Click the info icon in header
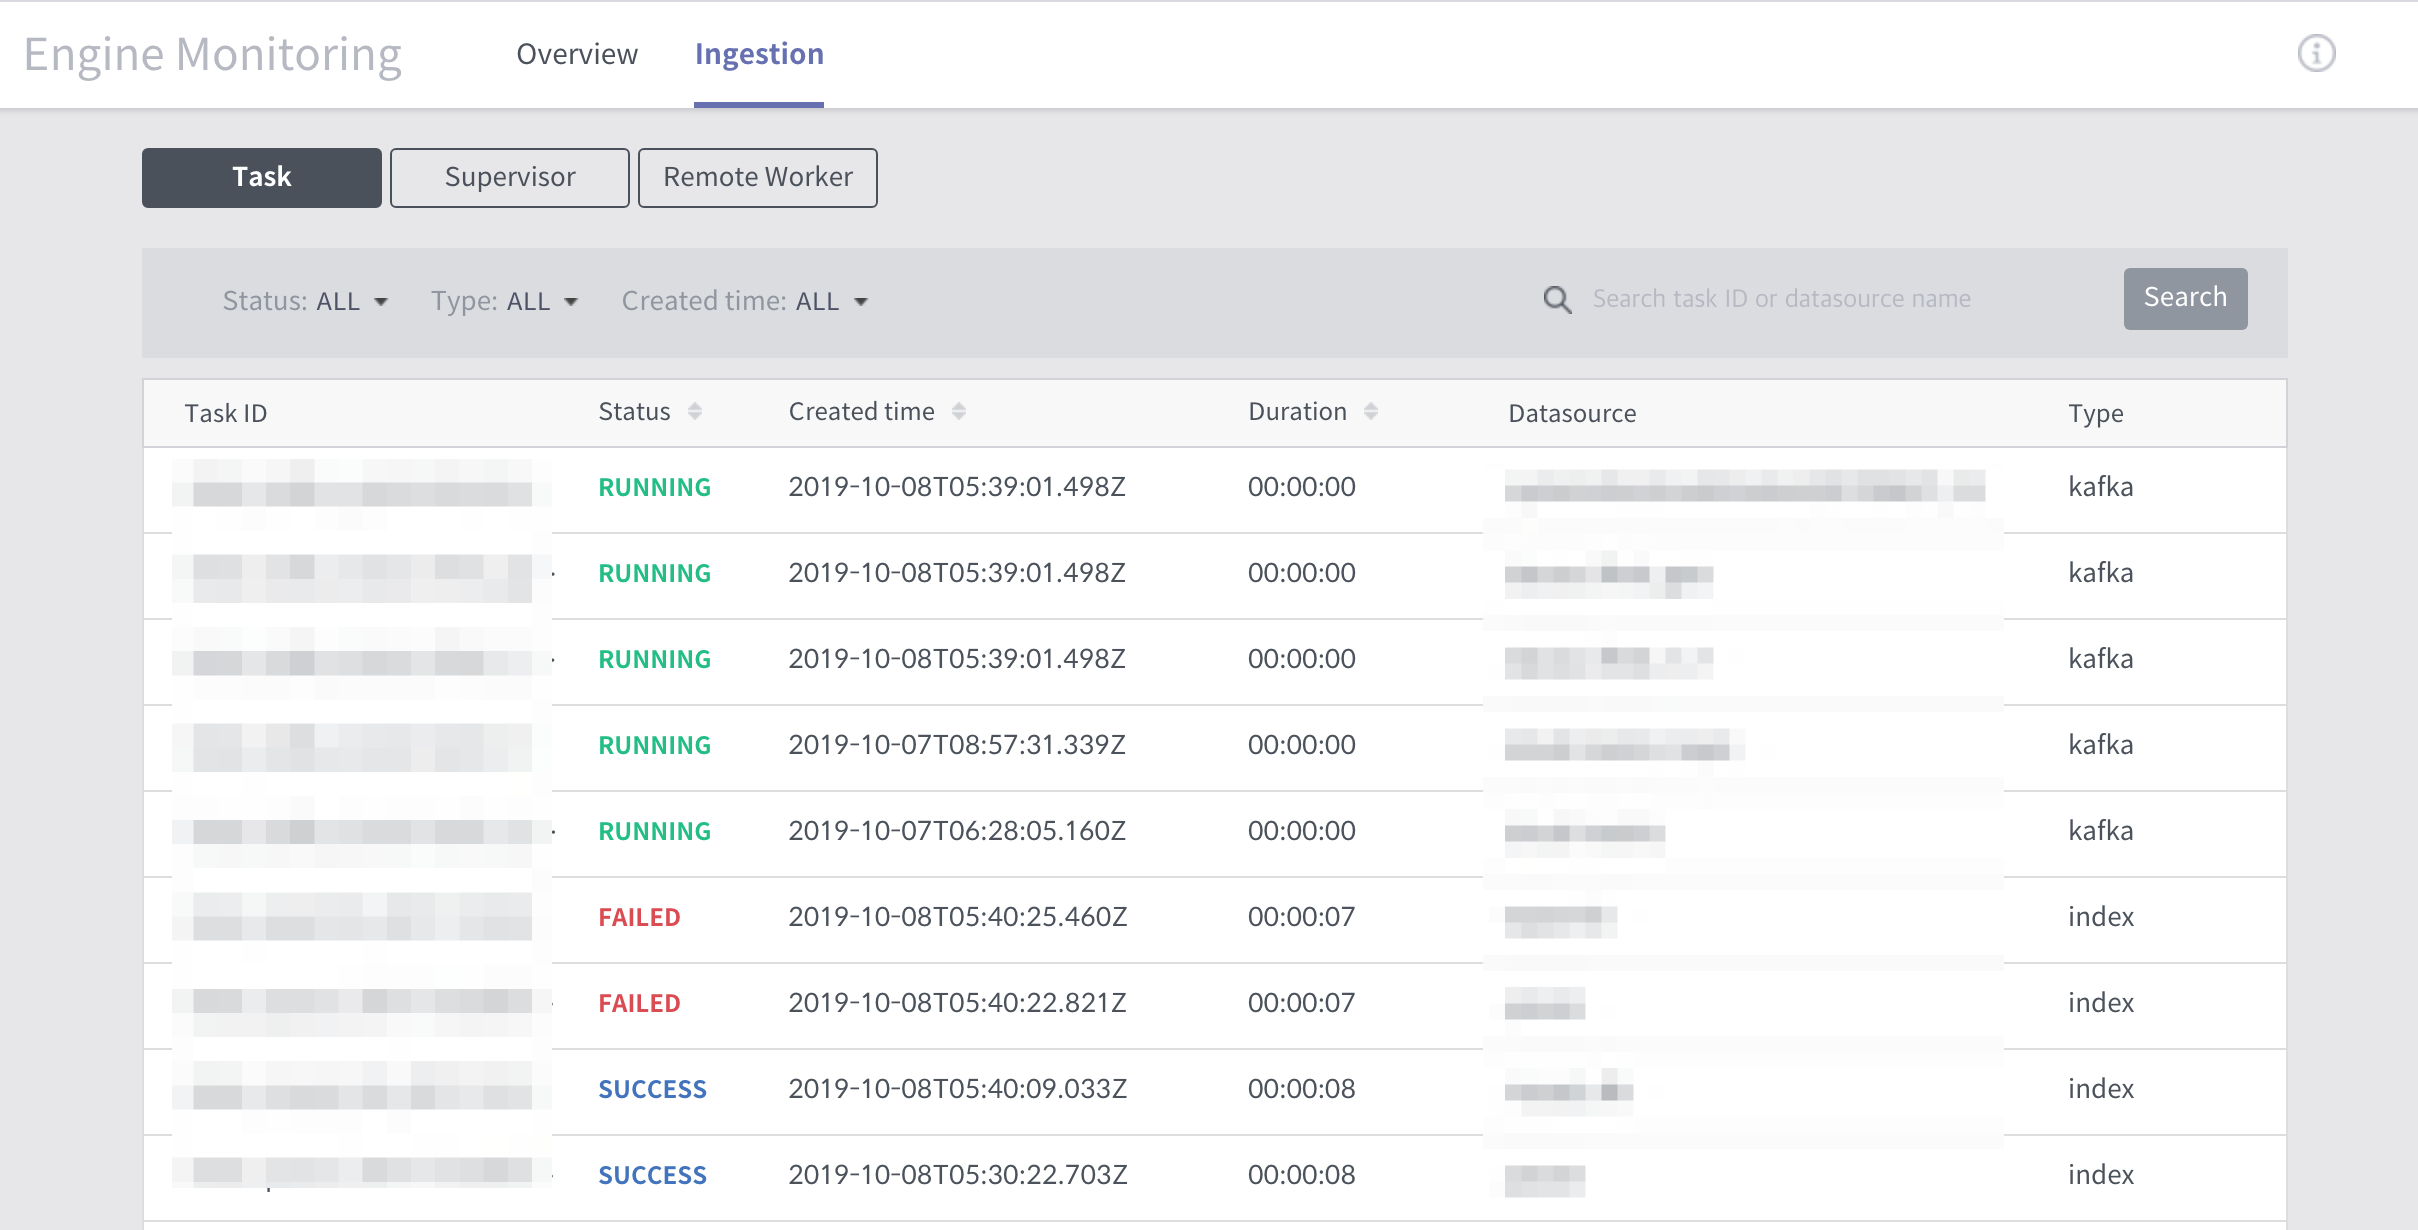 (x=2316, y=53)
